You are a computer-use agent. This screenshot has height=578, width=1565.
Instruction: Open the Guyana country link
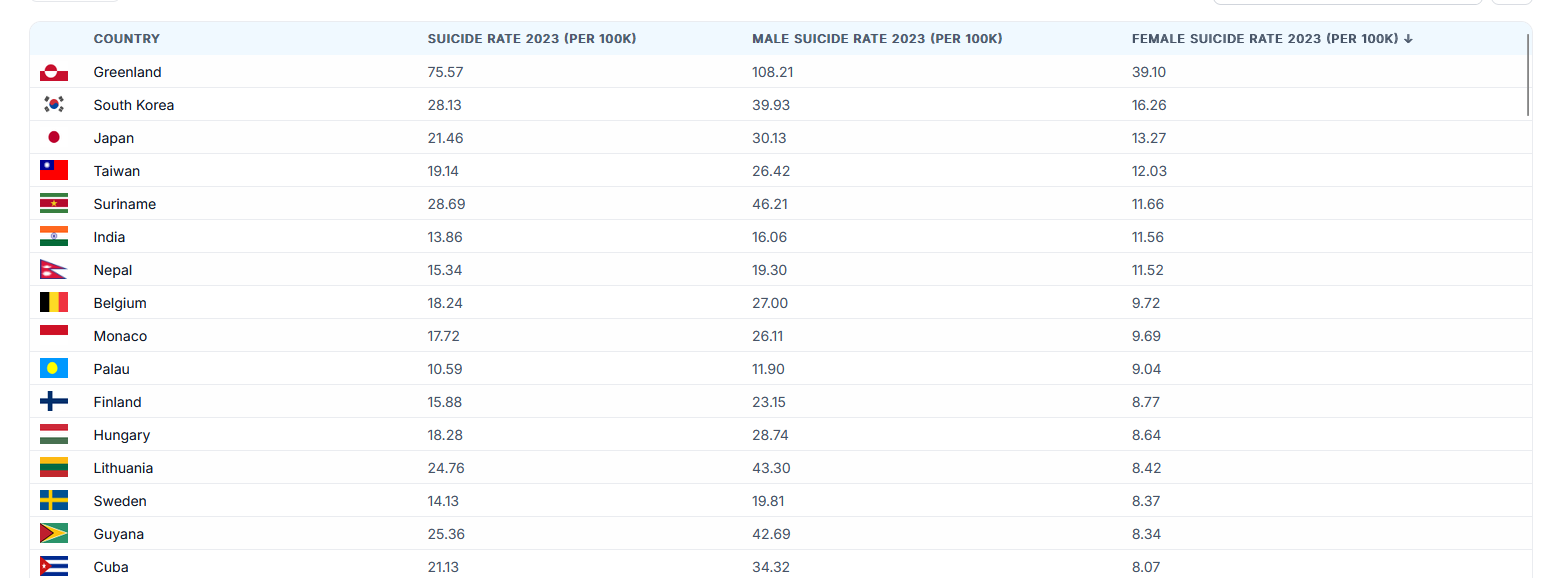click(119, 534)
